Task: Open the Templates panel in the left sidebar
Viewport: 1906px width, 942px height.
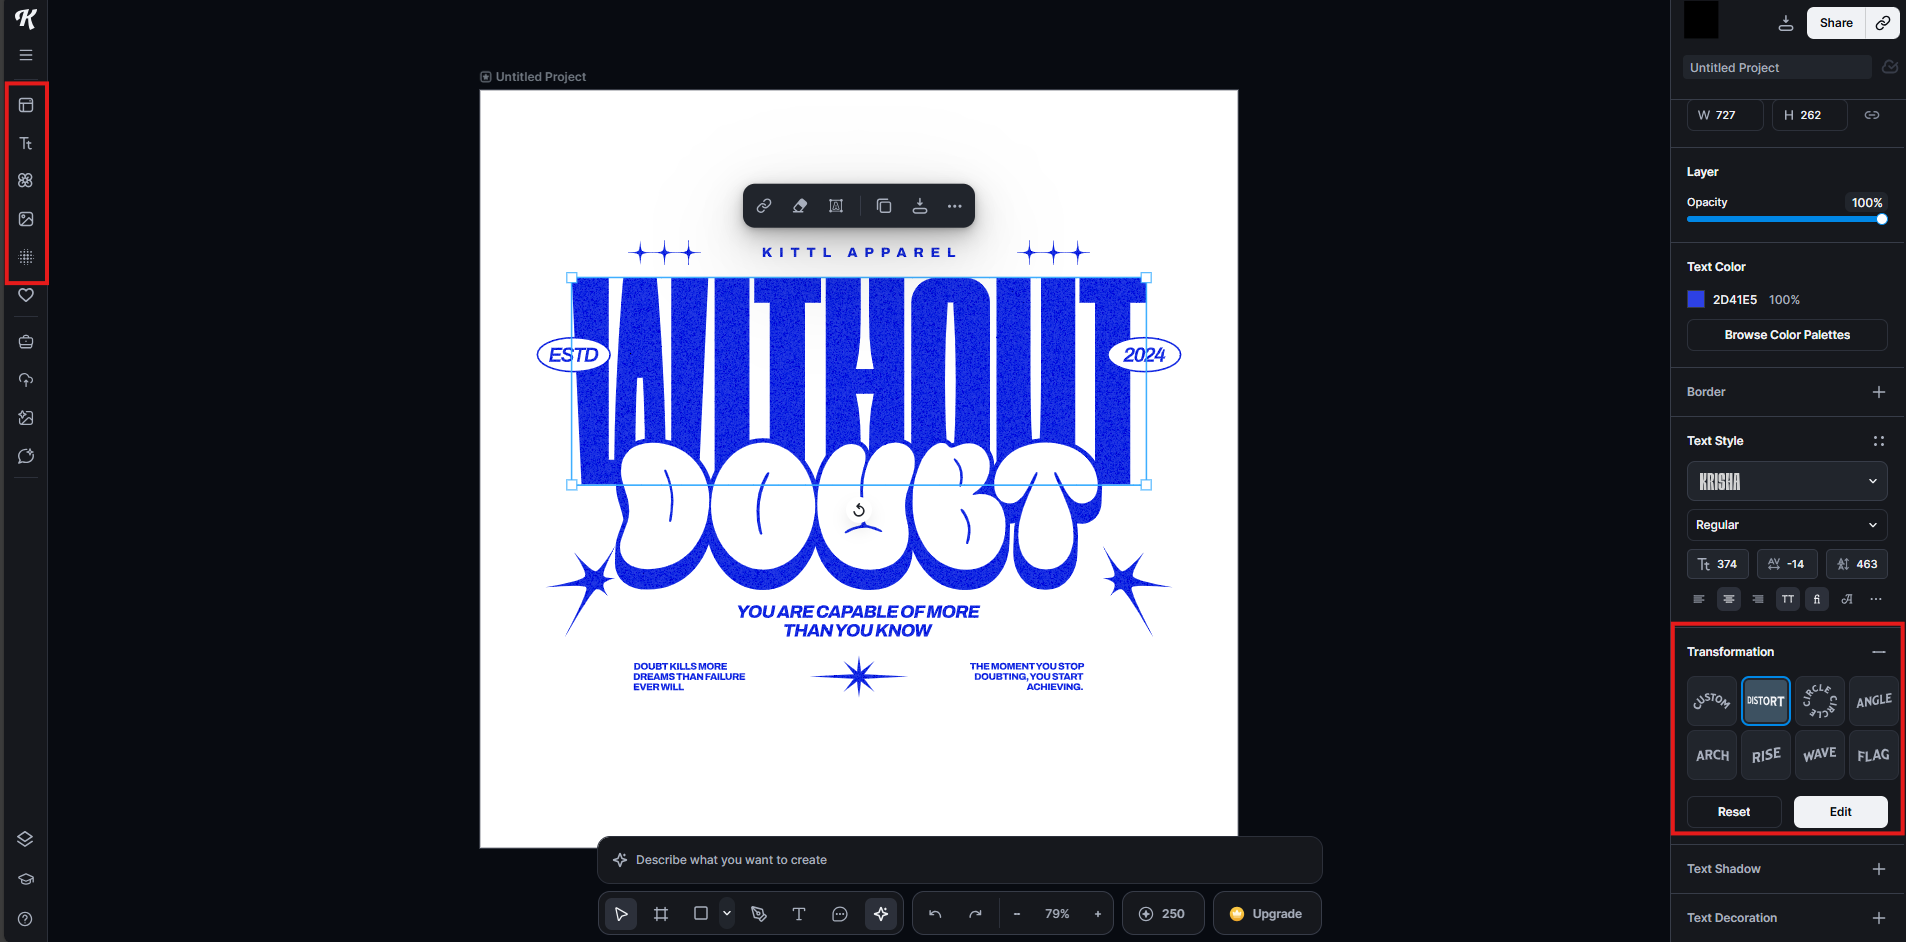Action: tap(26, 105)
